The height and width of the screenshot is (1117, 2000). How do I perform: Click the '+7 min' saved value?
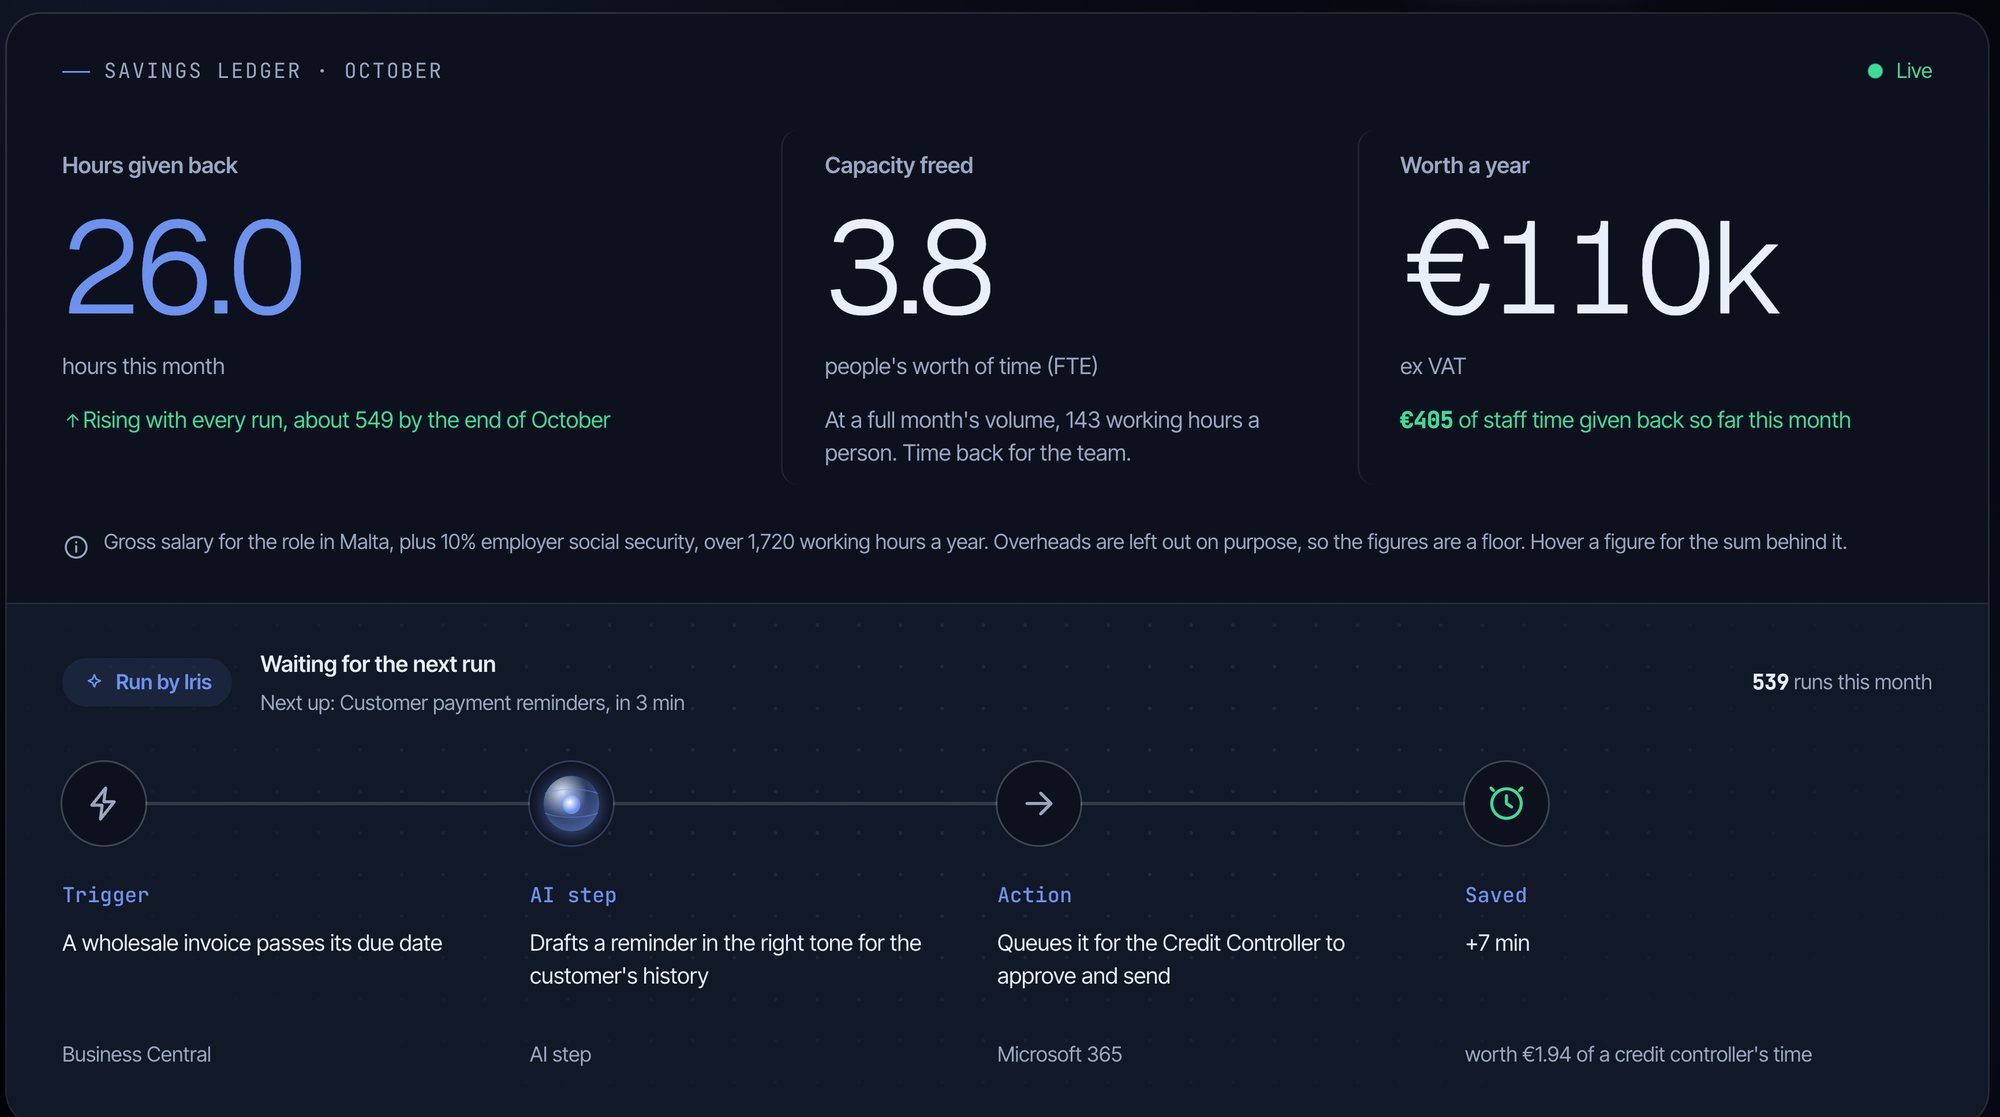click(1497, 943)
